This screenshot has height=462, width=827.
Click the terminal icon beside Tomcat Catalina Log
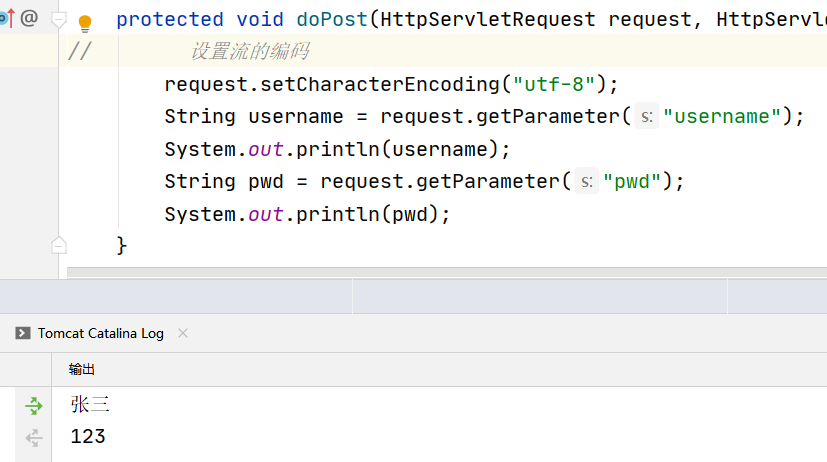point(23,333)
